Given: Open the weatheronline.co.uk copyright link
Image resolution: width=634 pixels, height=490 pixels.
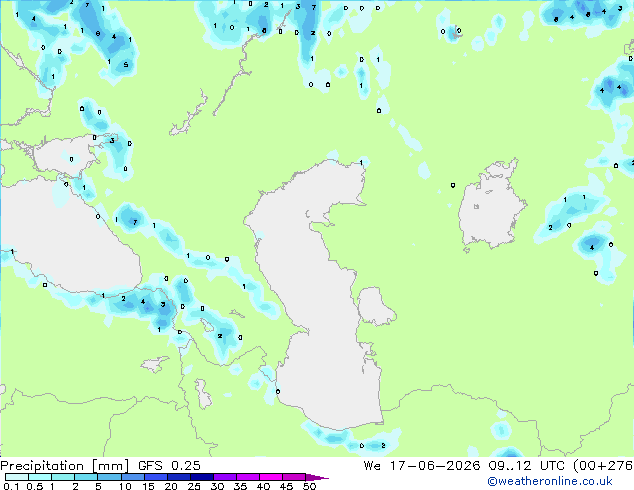Looking at the screenshot, I should [x=549, y=481].
